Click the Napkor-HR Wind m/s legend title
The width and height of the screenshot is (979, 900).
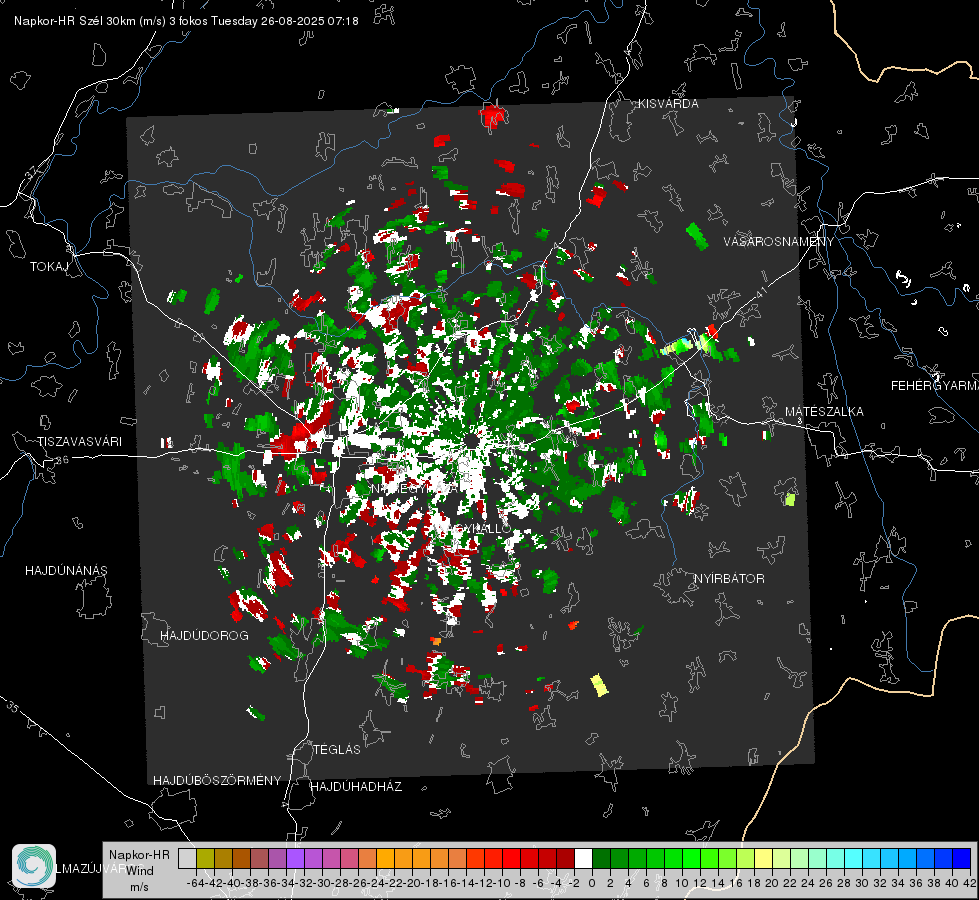pos(139,871)
